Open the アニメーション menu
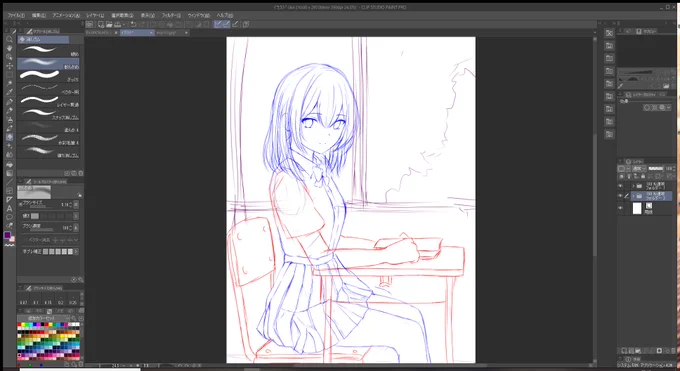Image resolution: width=680 pixels, height=371 pixels. [x=66, y=15]
